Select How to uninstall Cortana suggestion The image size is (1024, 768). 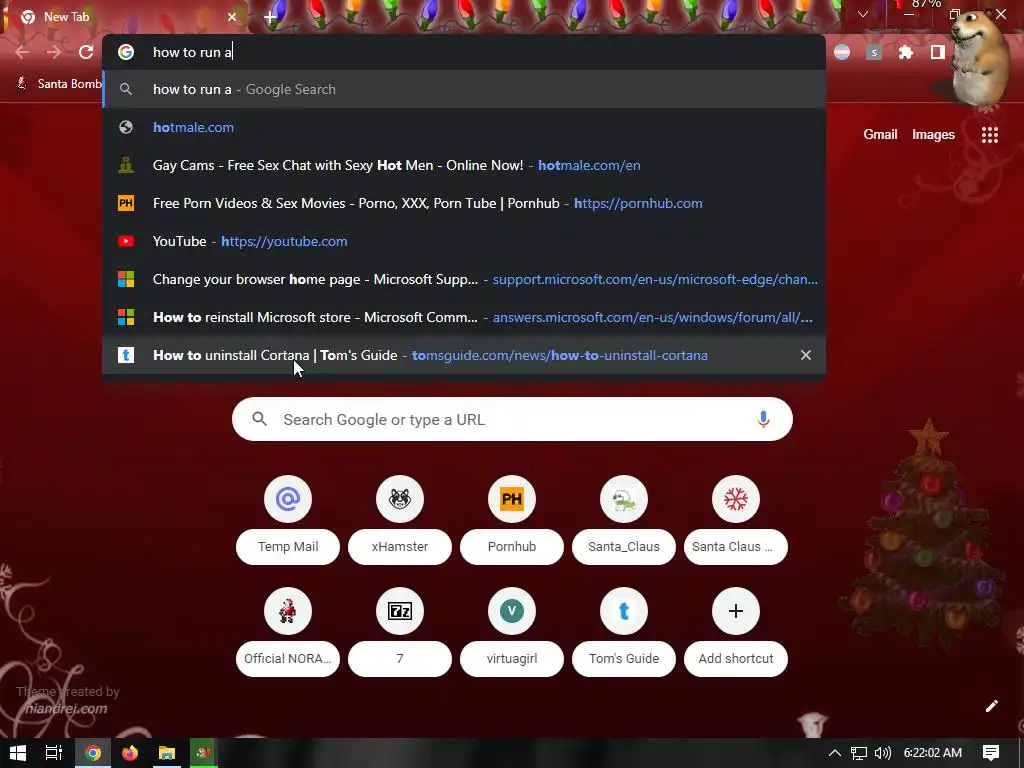[464, 355]
